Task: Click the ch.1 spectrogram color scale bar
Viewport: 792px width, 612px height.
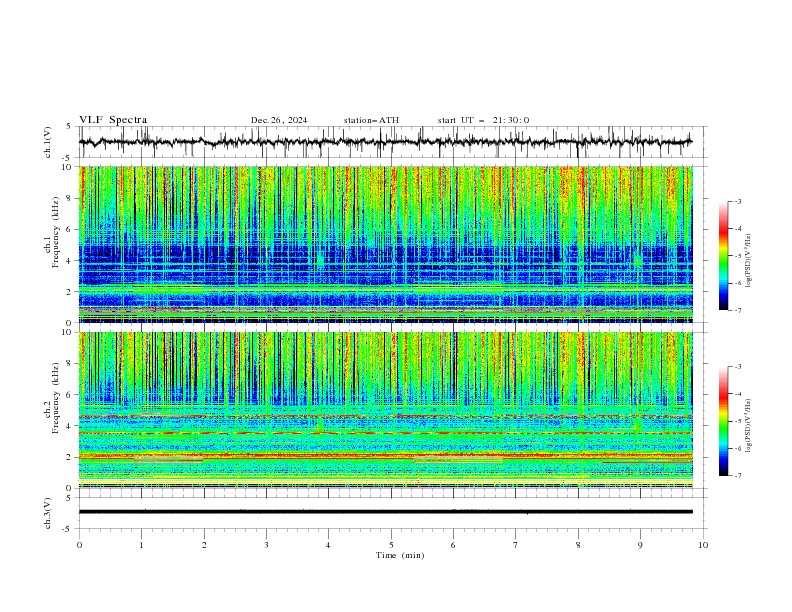Action: pos(724,255)
